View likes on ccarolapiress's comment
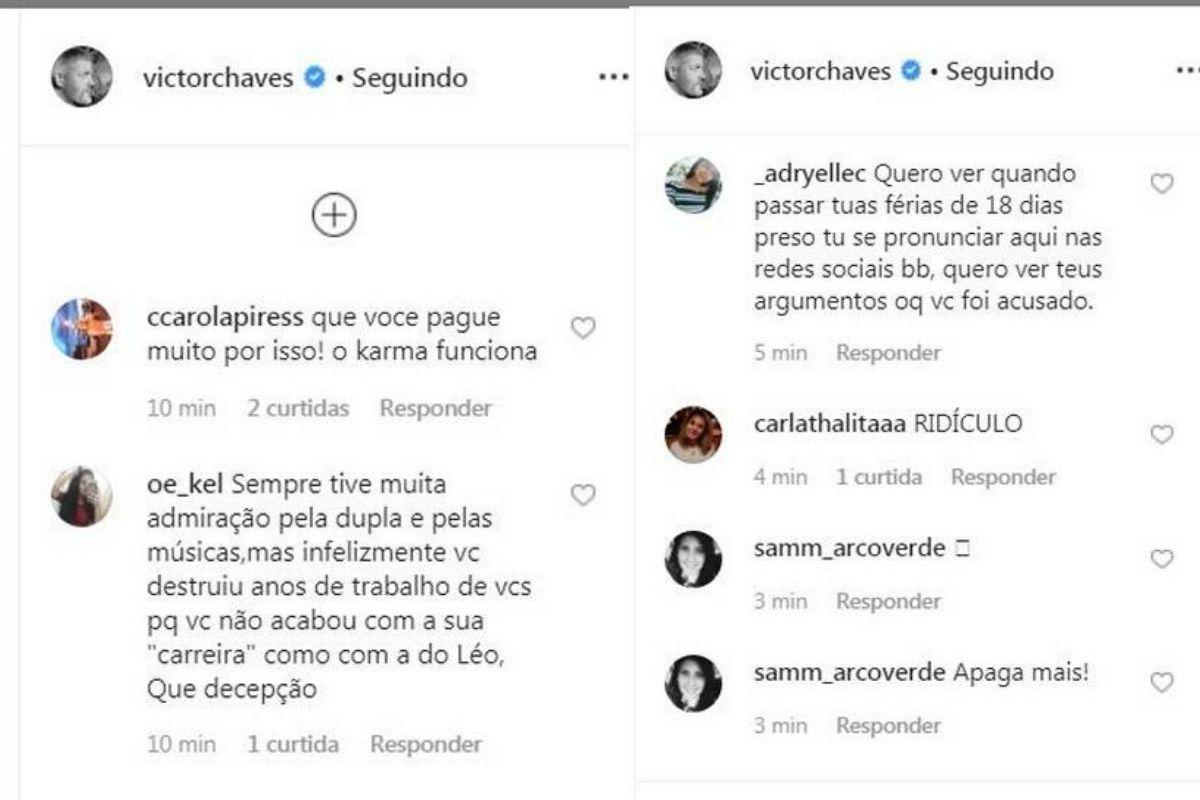The image size is (1200, 800). tap(299, 408)
